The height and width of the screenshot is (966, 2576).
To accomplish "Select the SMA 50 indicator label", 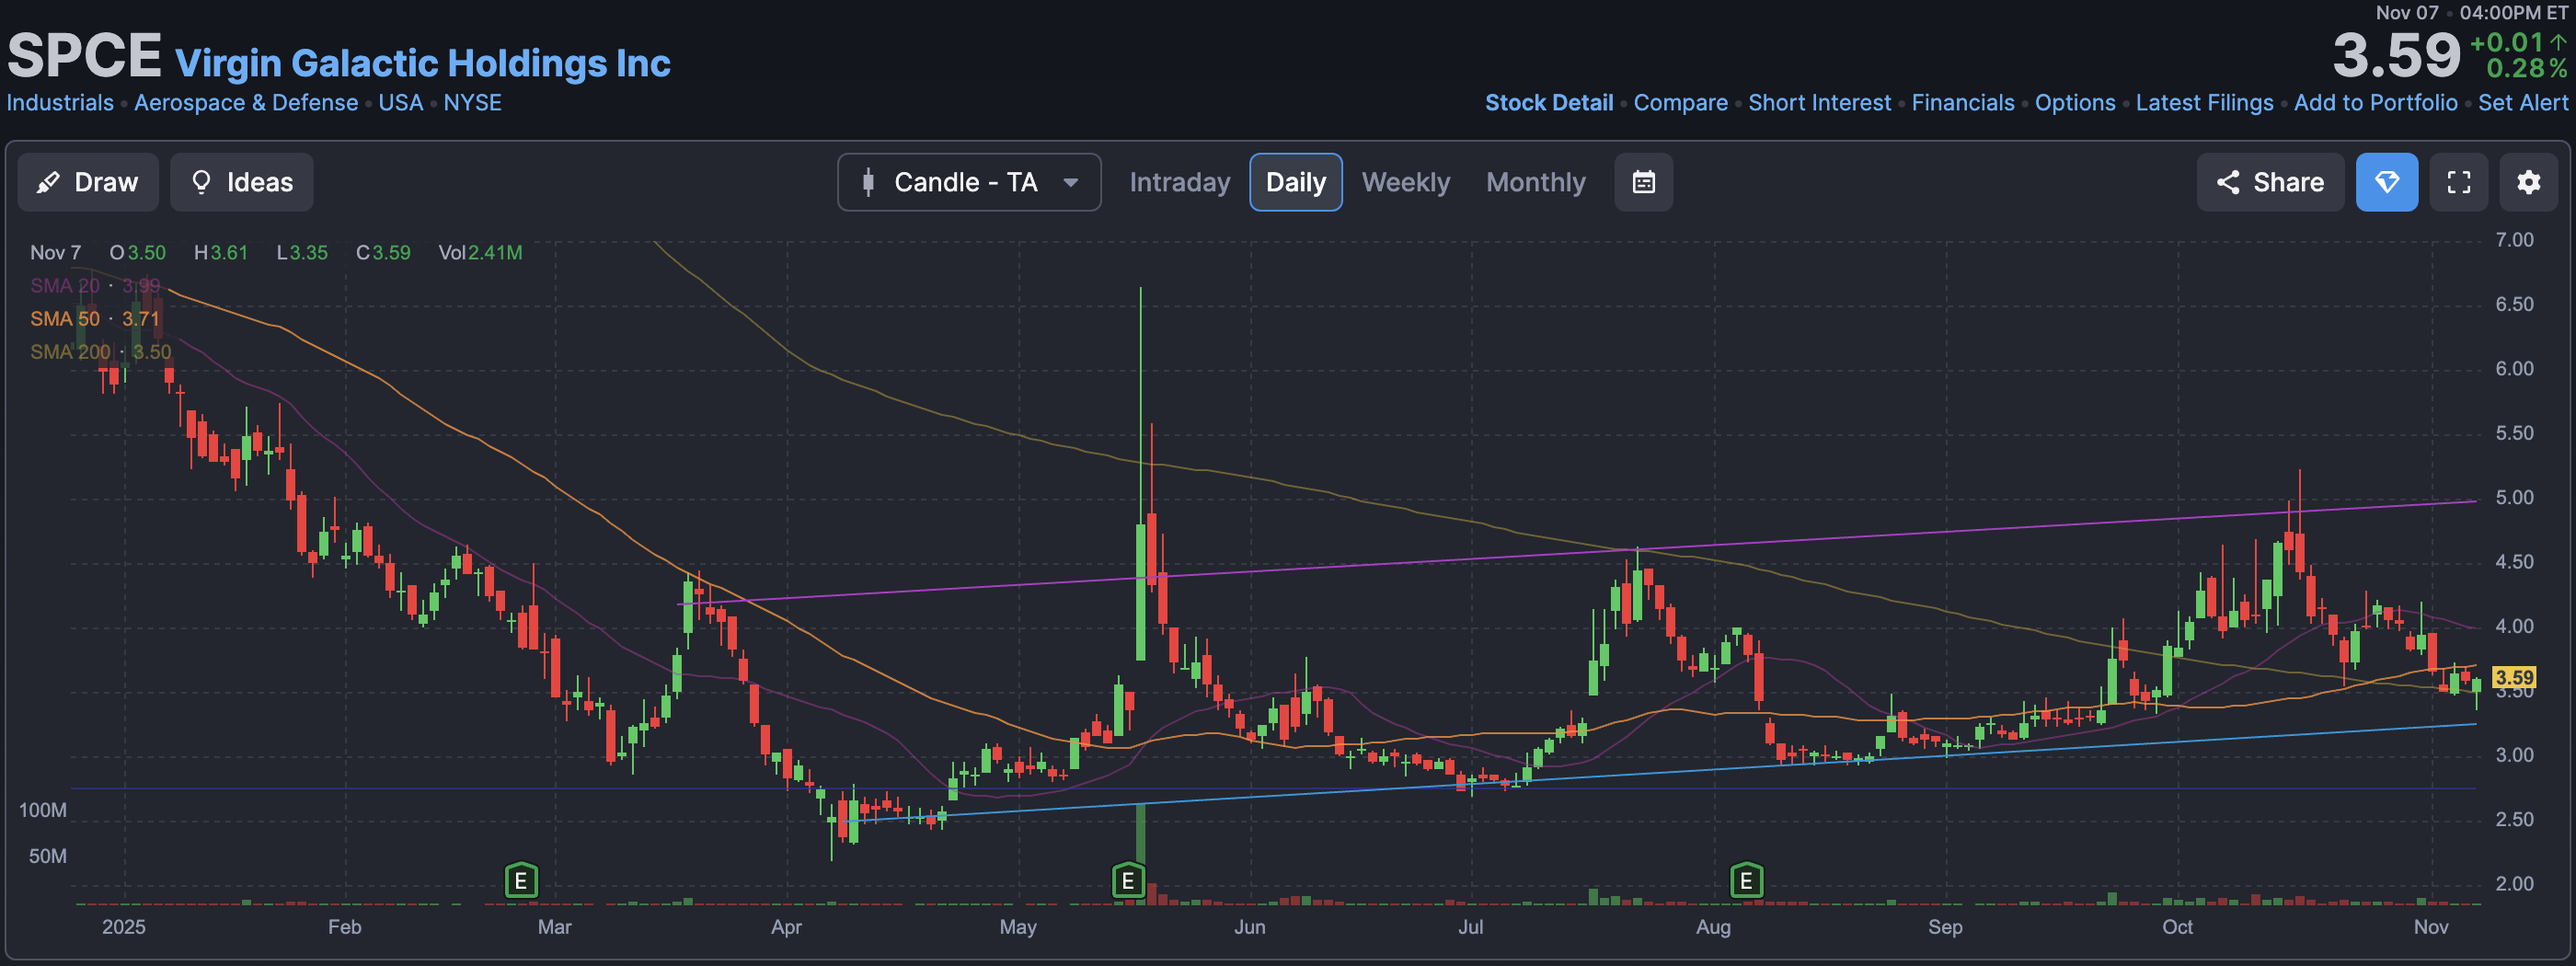I will click(95, 319).
